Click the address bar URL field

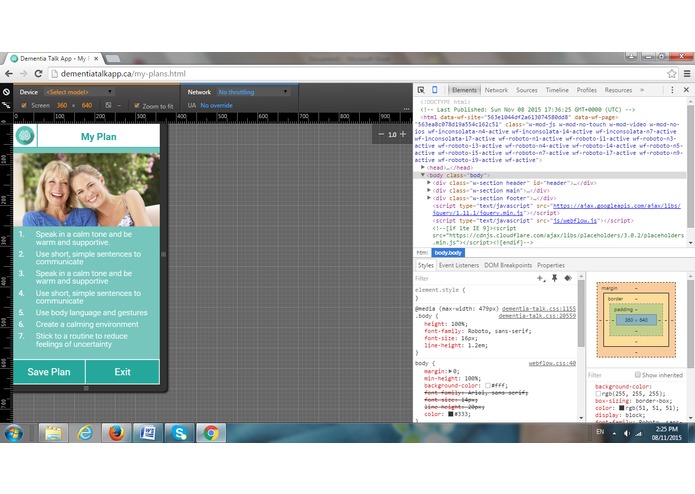[356, 74]
